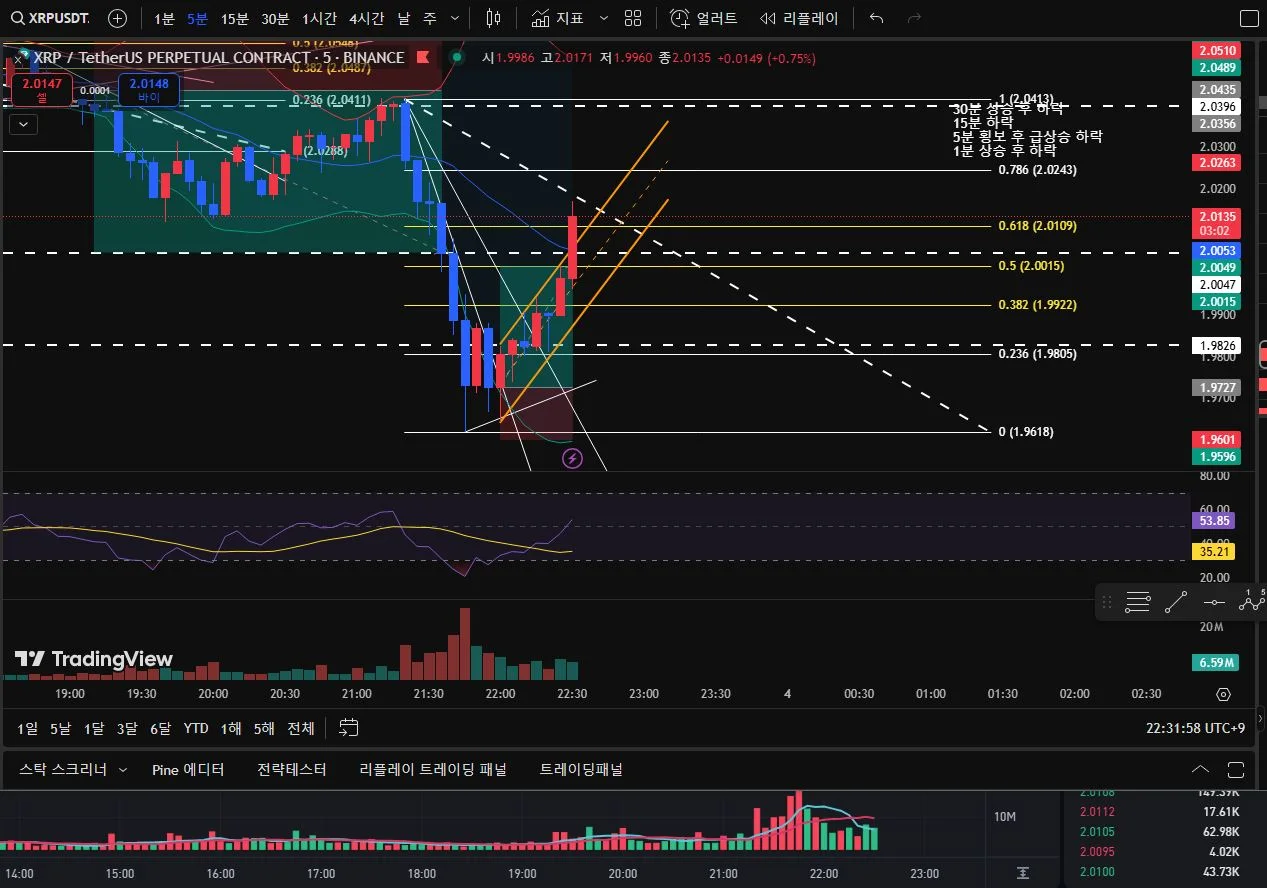Switch to the Pine 에디터 tab
1267x888 pixels.
point(188,770)
